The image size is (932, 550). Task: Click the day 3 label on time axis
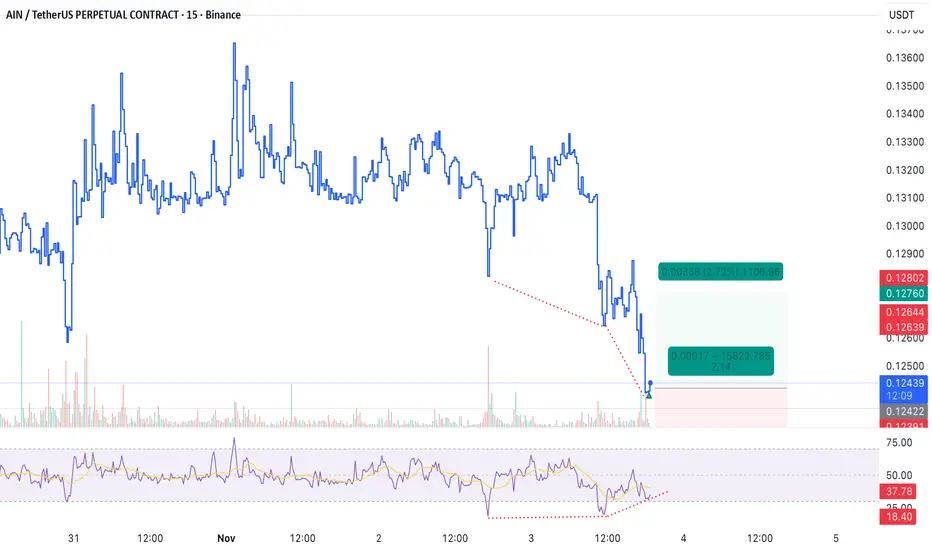(531, 538)
